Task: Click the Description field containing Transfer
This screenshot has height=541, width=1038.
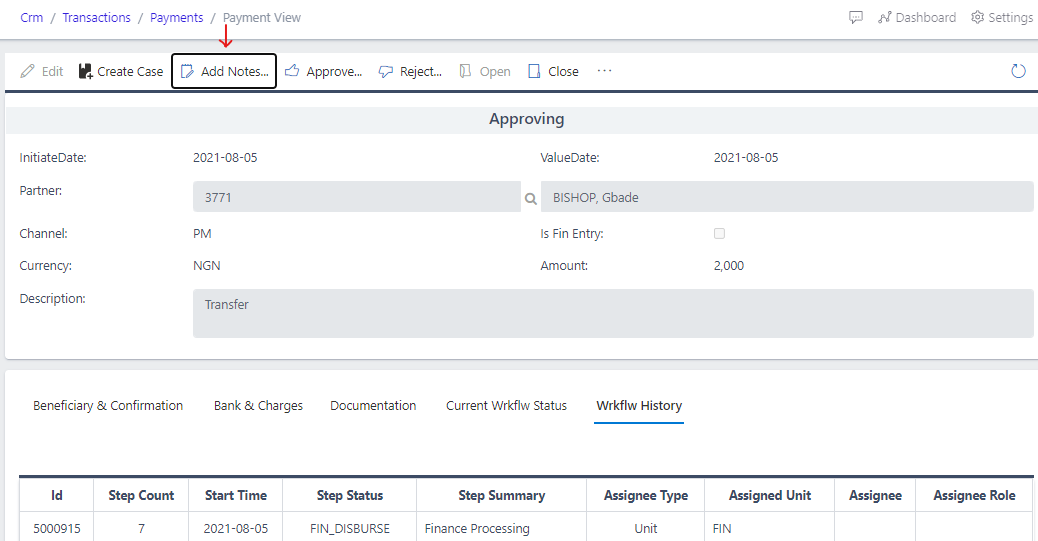Action: click(x=613, y=313)
